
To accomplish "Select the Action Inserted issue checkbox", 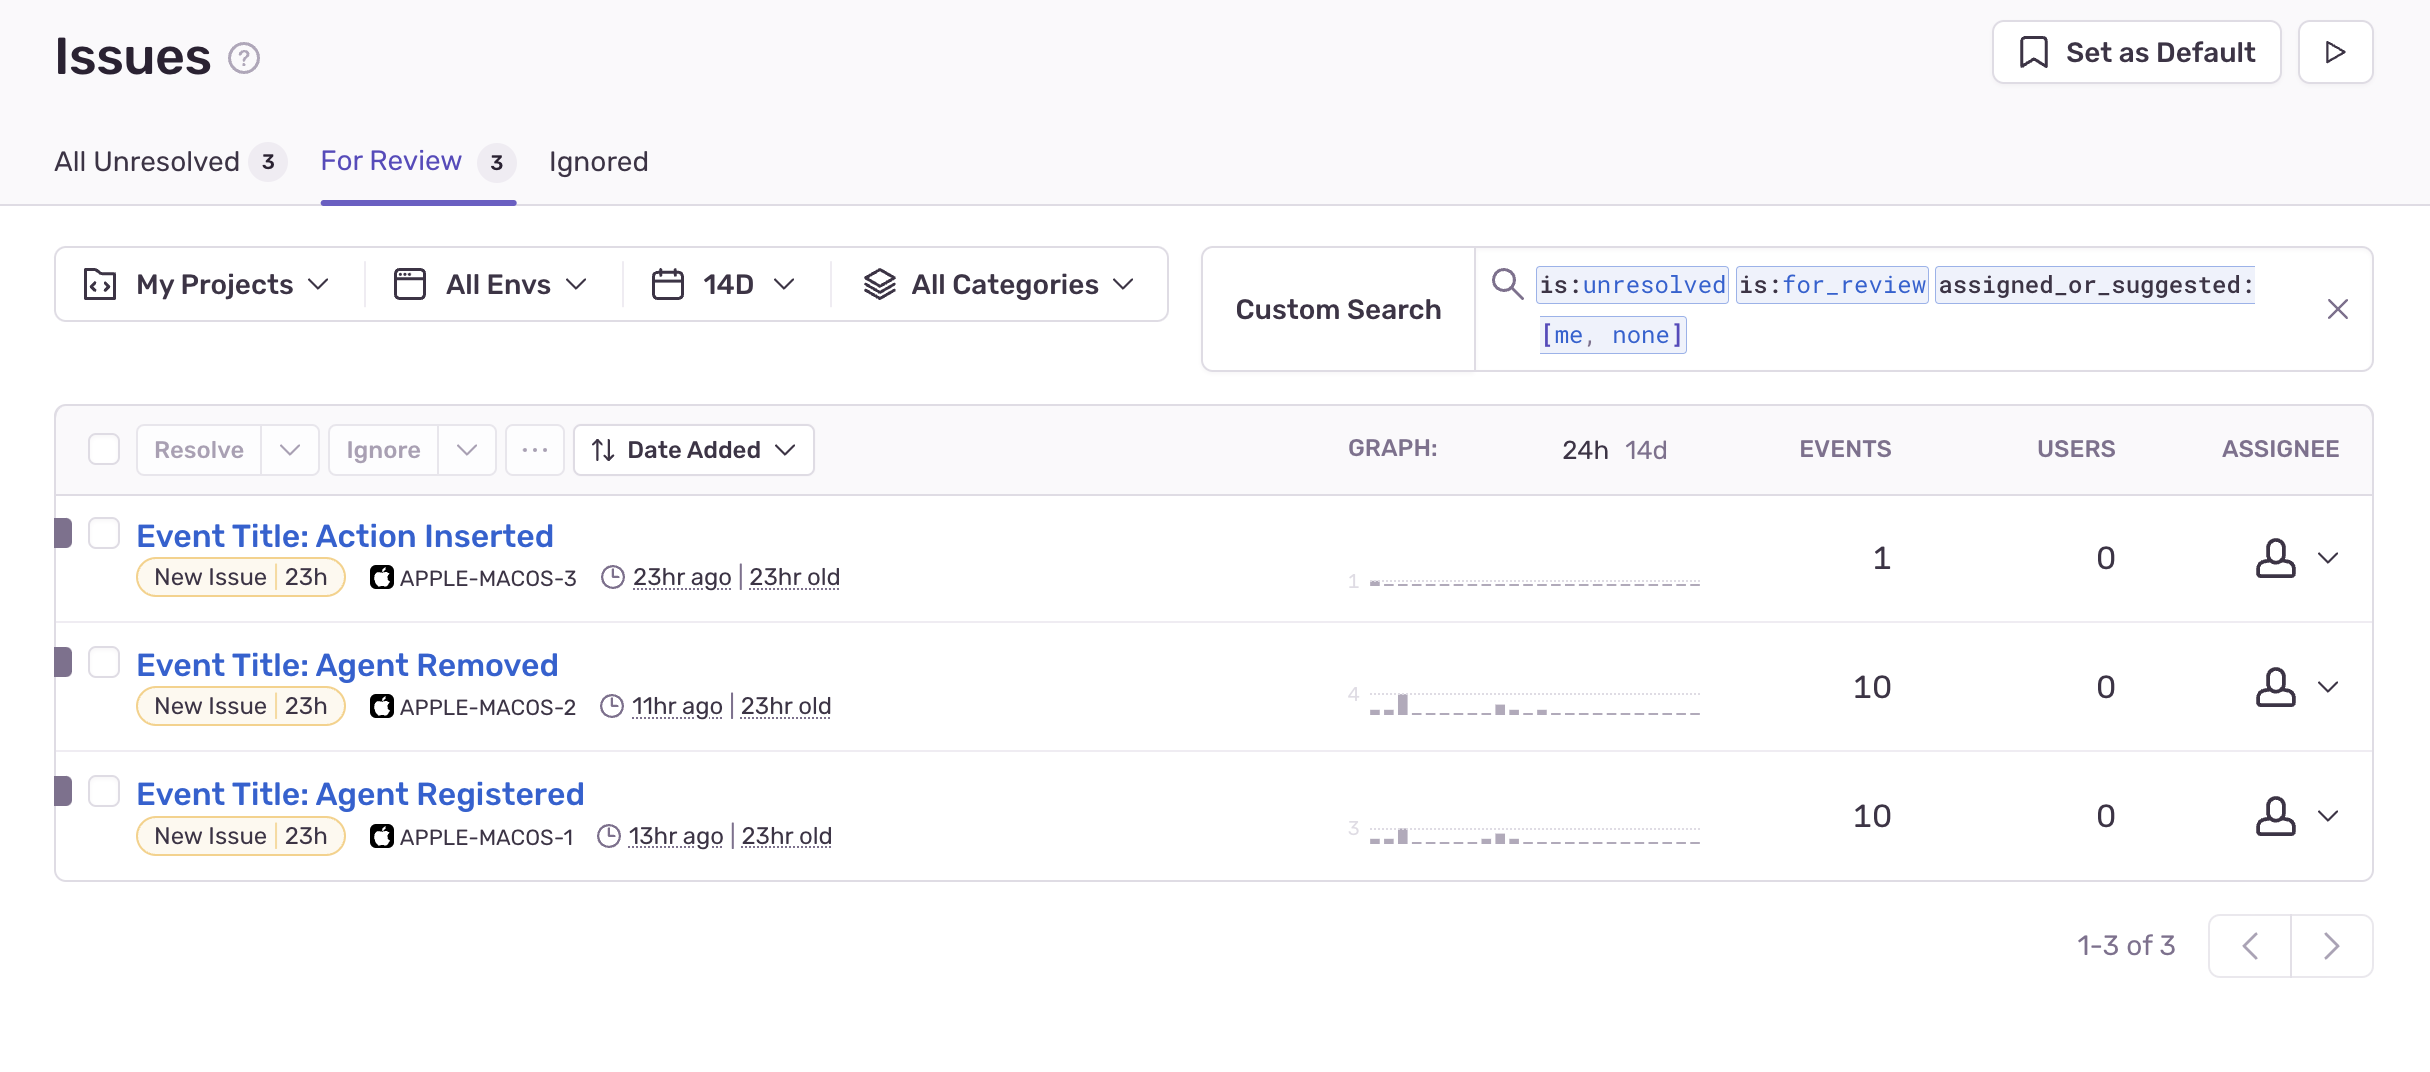I will [x=104, y=534].
